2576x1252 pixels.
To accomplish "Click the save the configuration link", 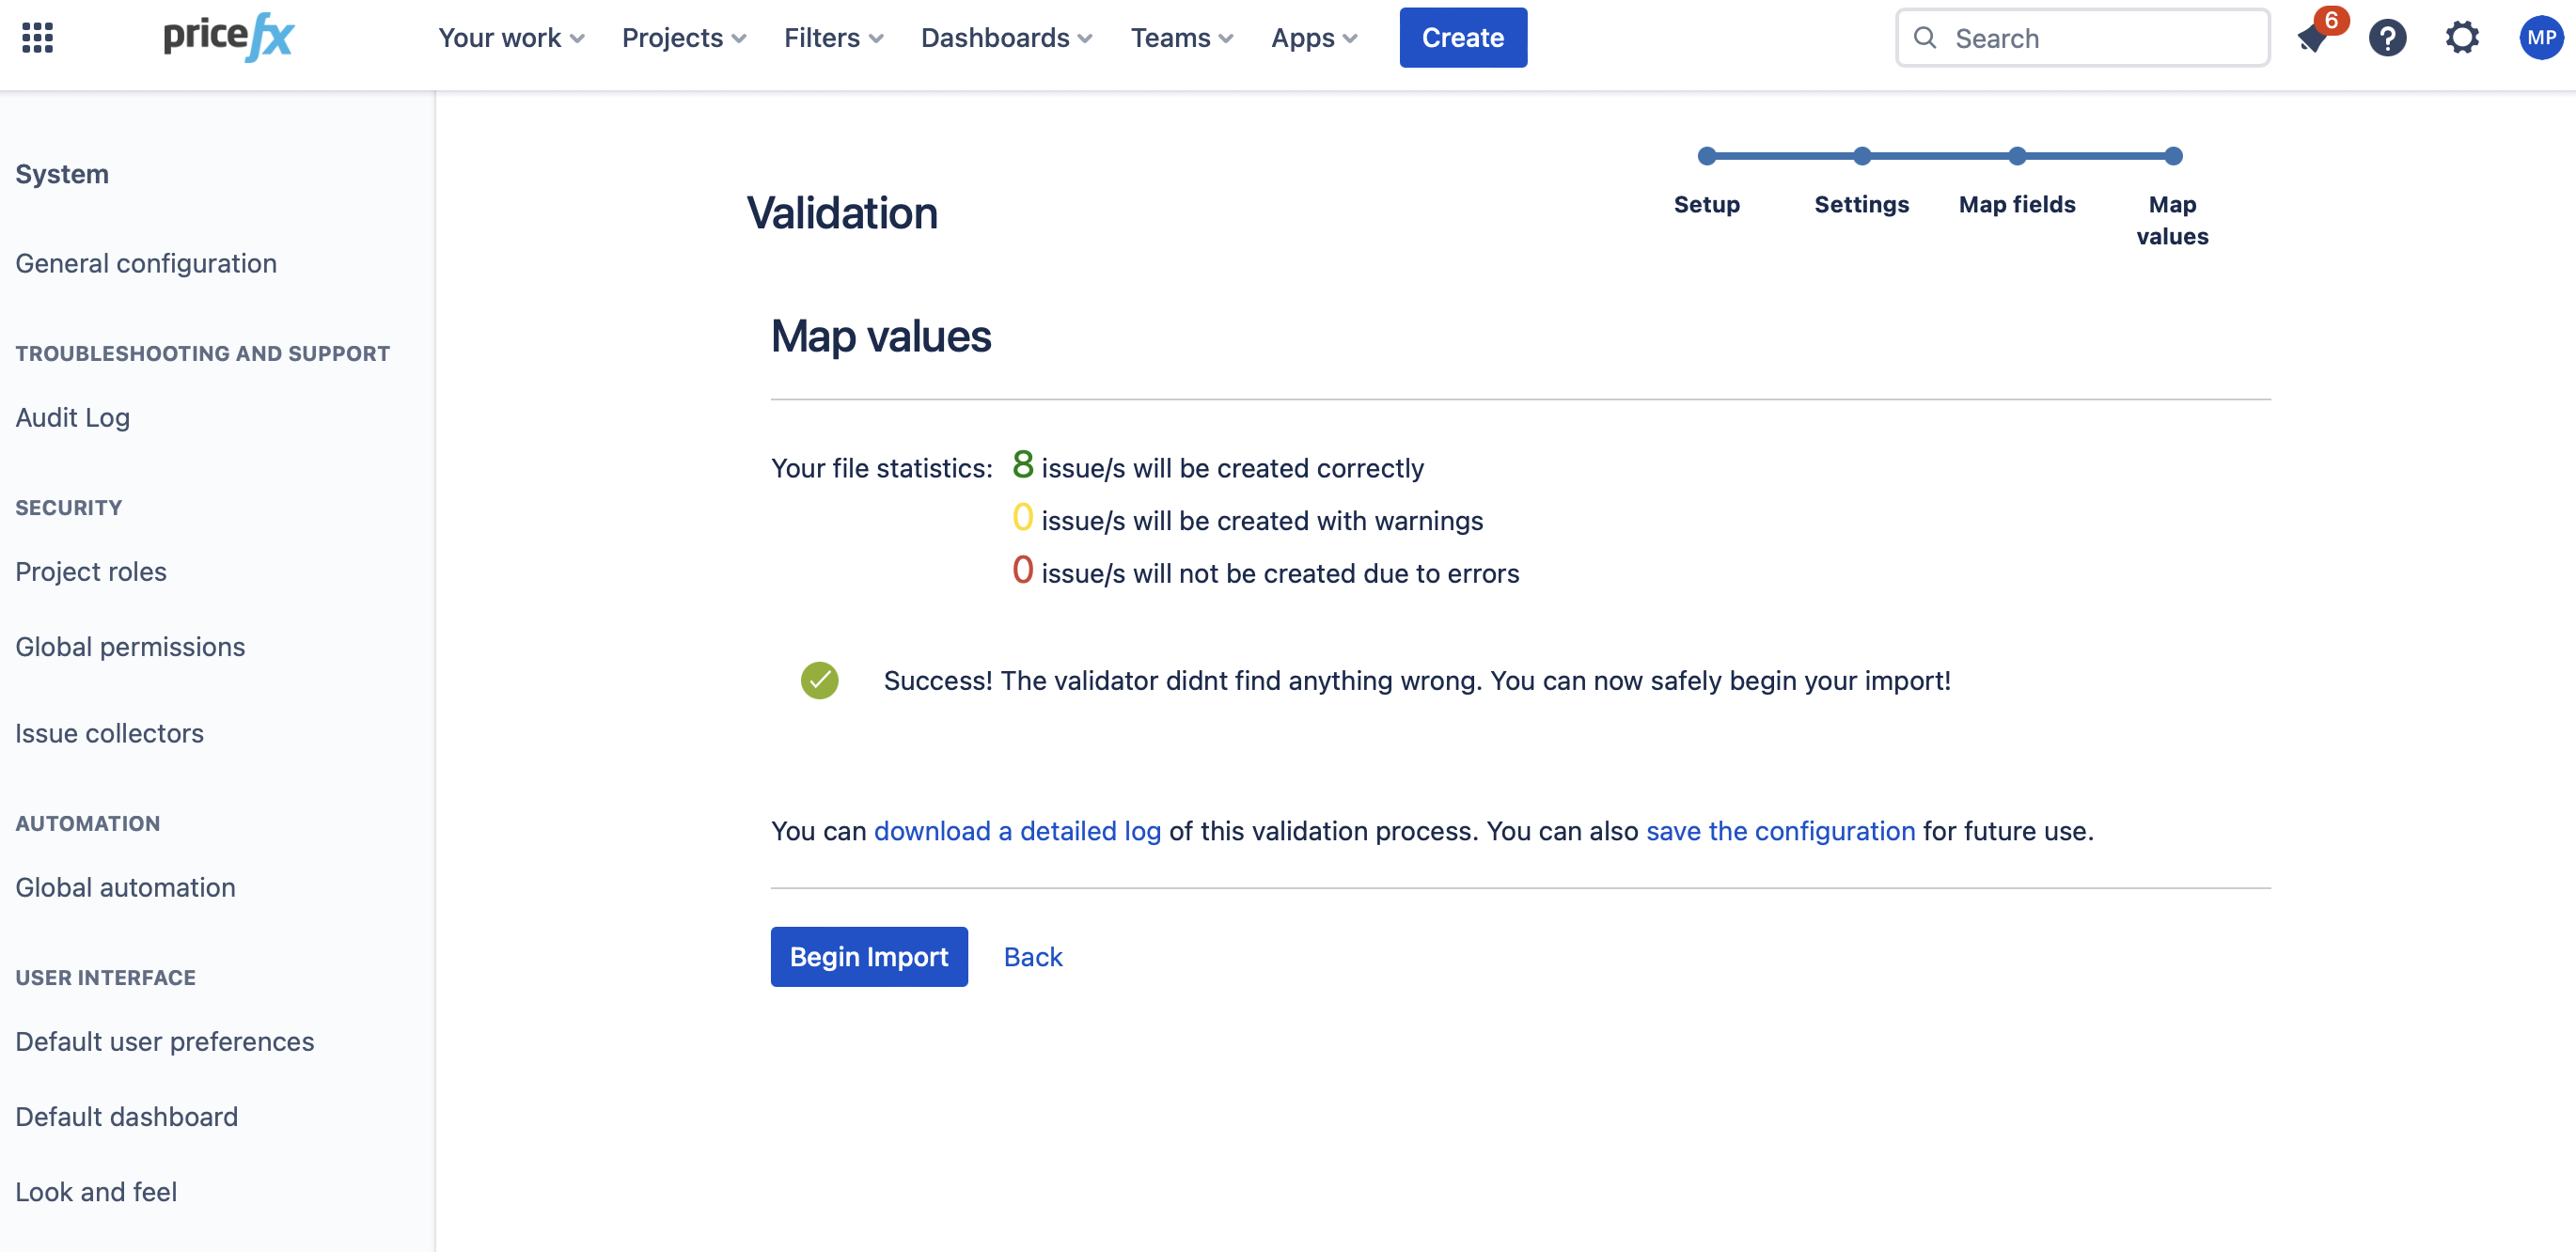I will click(x=1780, y=831).
